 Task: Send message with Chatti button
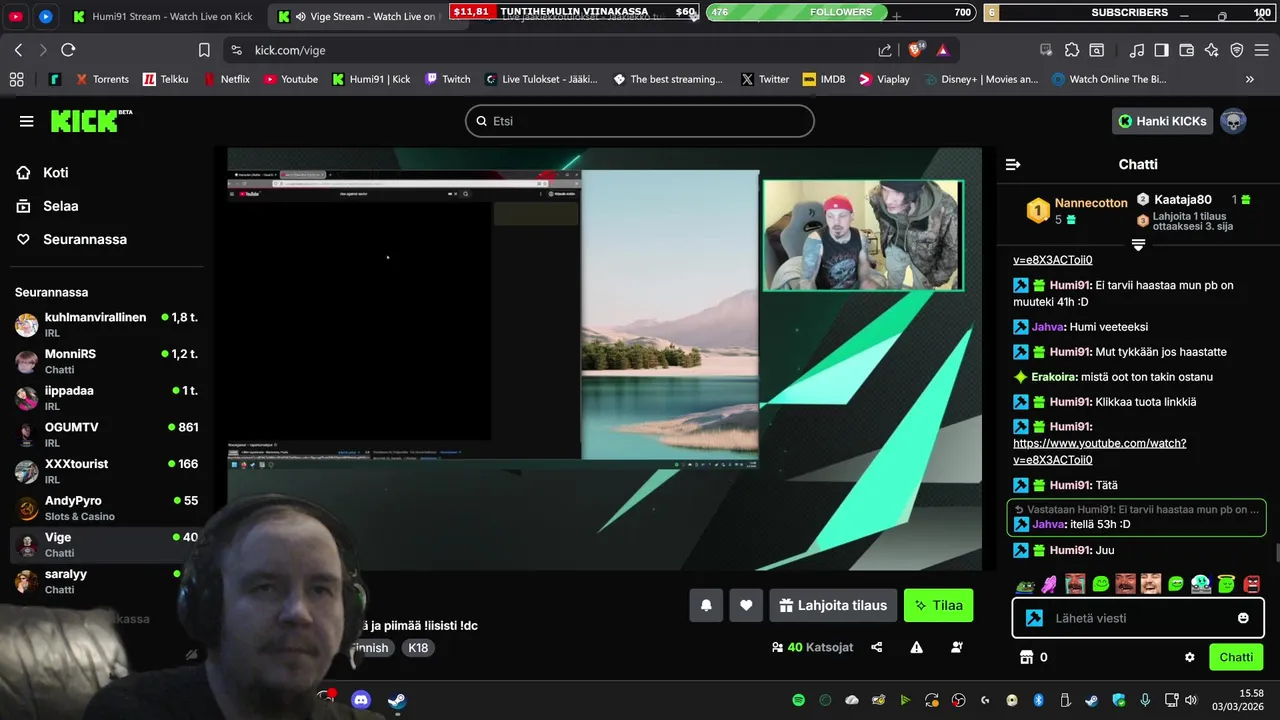(1236, 657)
